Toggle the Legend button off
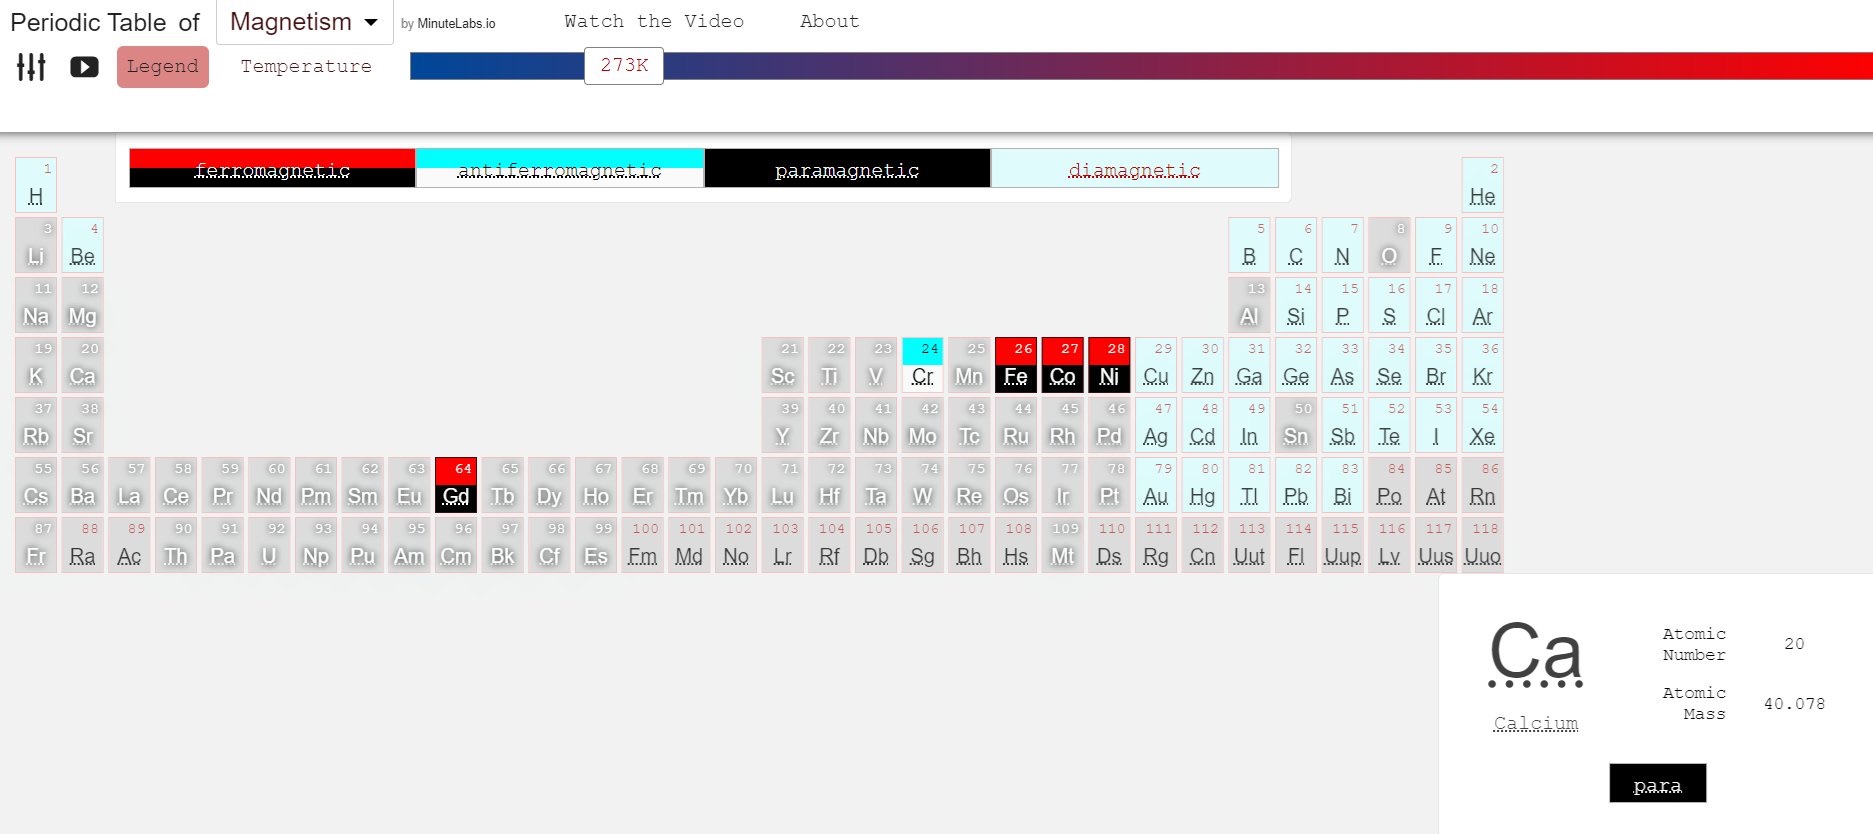This screenshot has width=1873, height=834. (x=162, y=67)
